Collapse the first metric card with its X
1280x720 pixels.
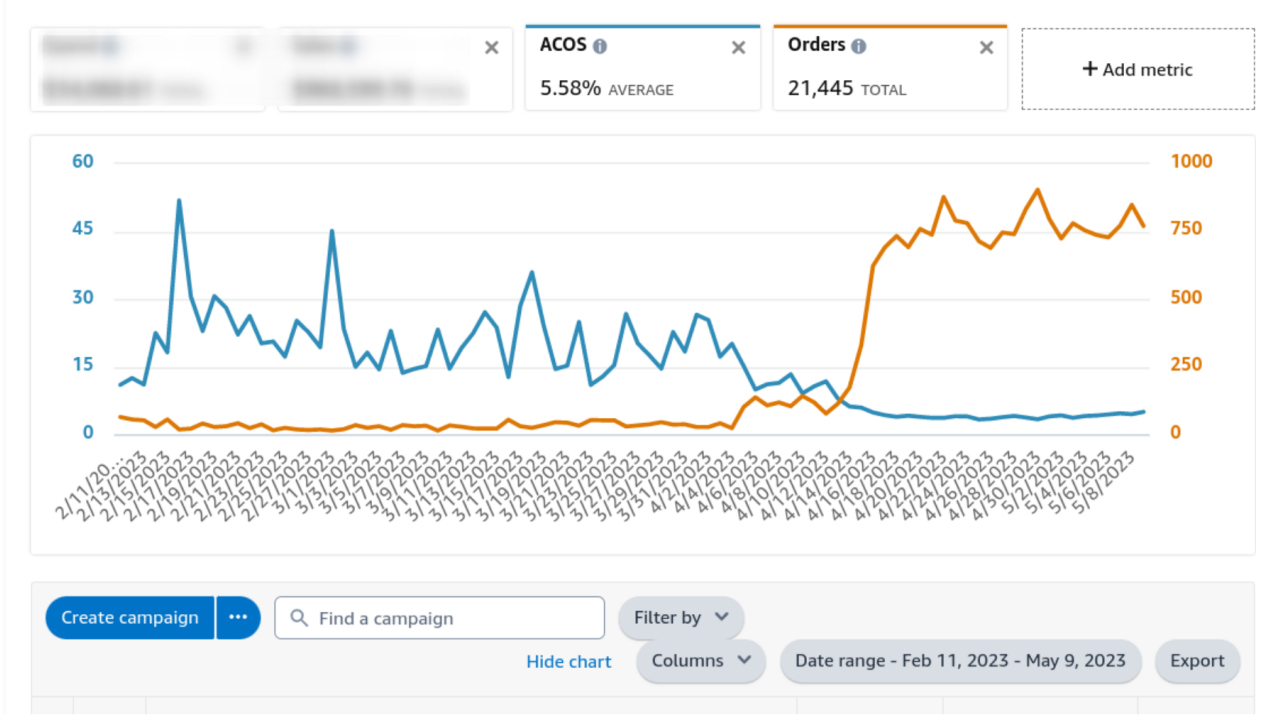click(244, 47)
